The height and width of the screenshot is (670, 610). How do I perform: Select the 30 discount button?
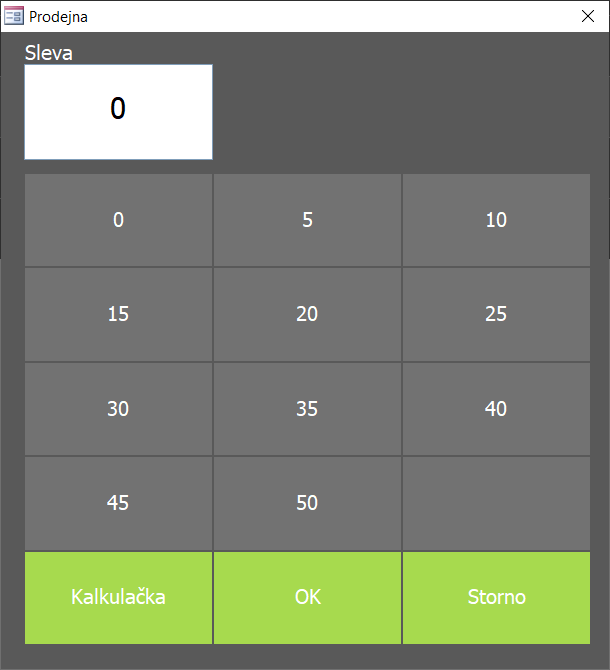coord(118,408)
